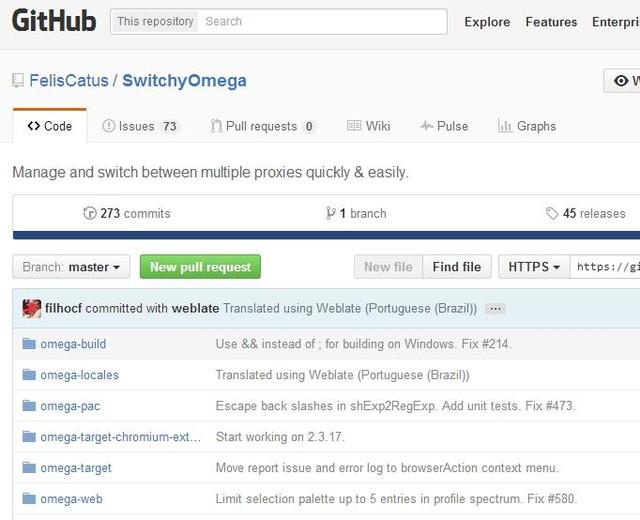Click filhocf's avatar thumbnail

pos(32,308)
